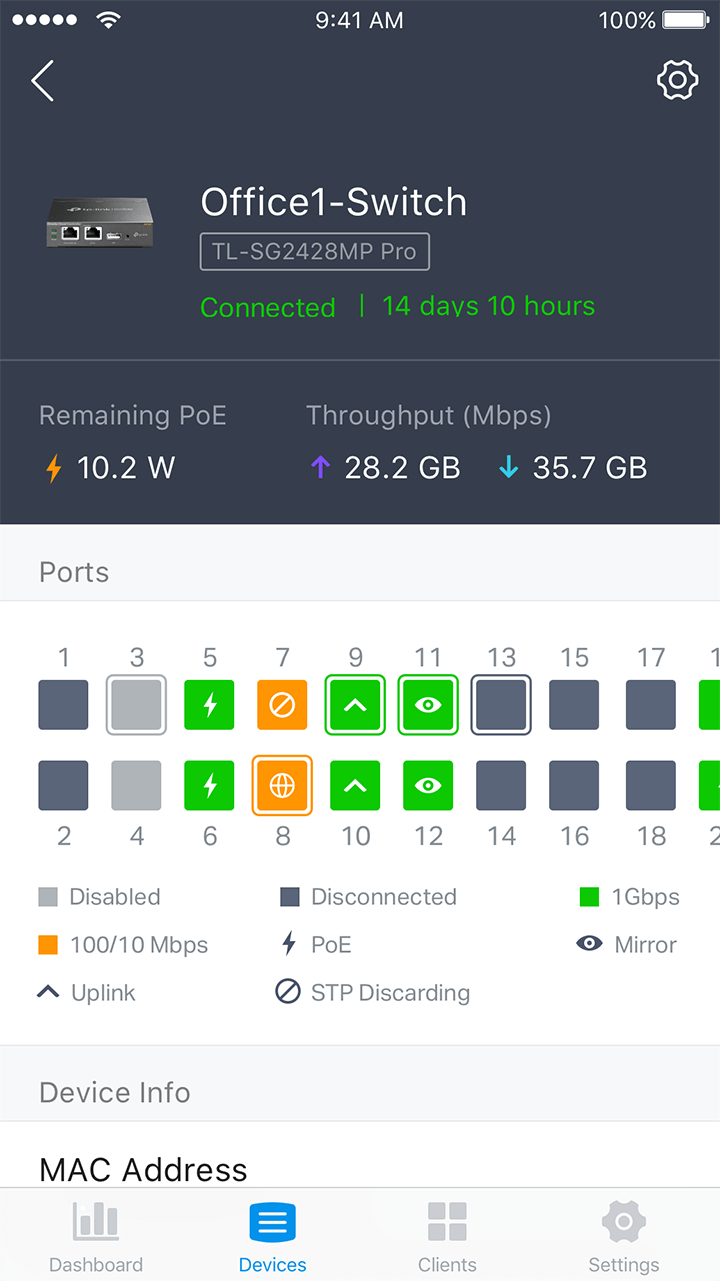
Task: Select PoE port 6
Action: (209, 785)
